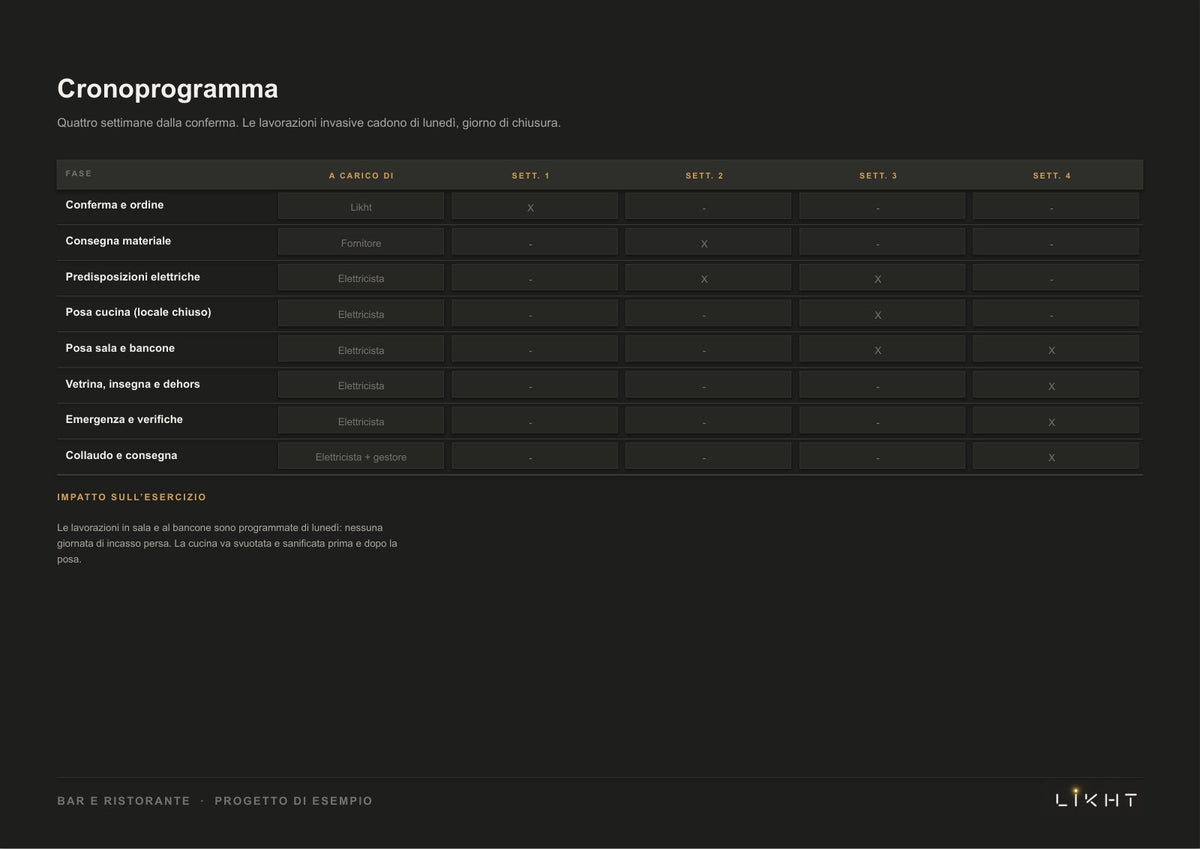Select the "Emergenza e verifiche" phase label

pyautogui.click(x=124, y=419)
